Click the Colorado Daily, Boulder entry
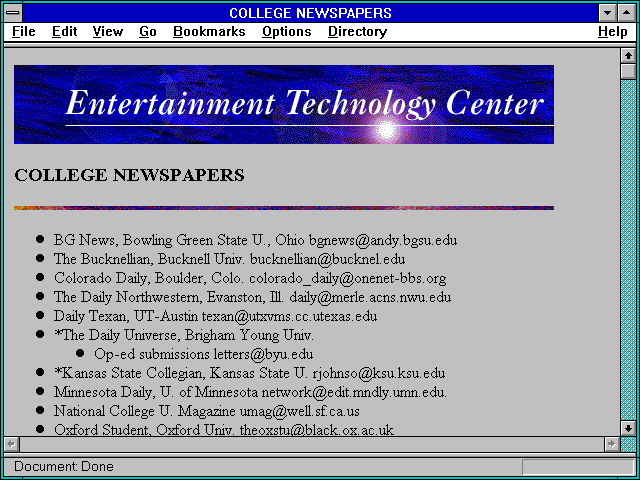640x480 pixels. (250, 278)
